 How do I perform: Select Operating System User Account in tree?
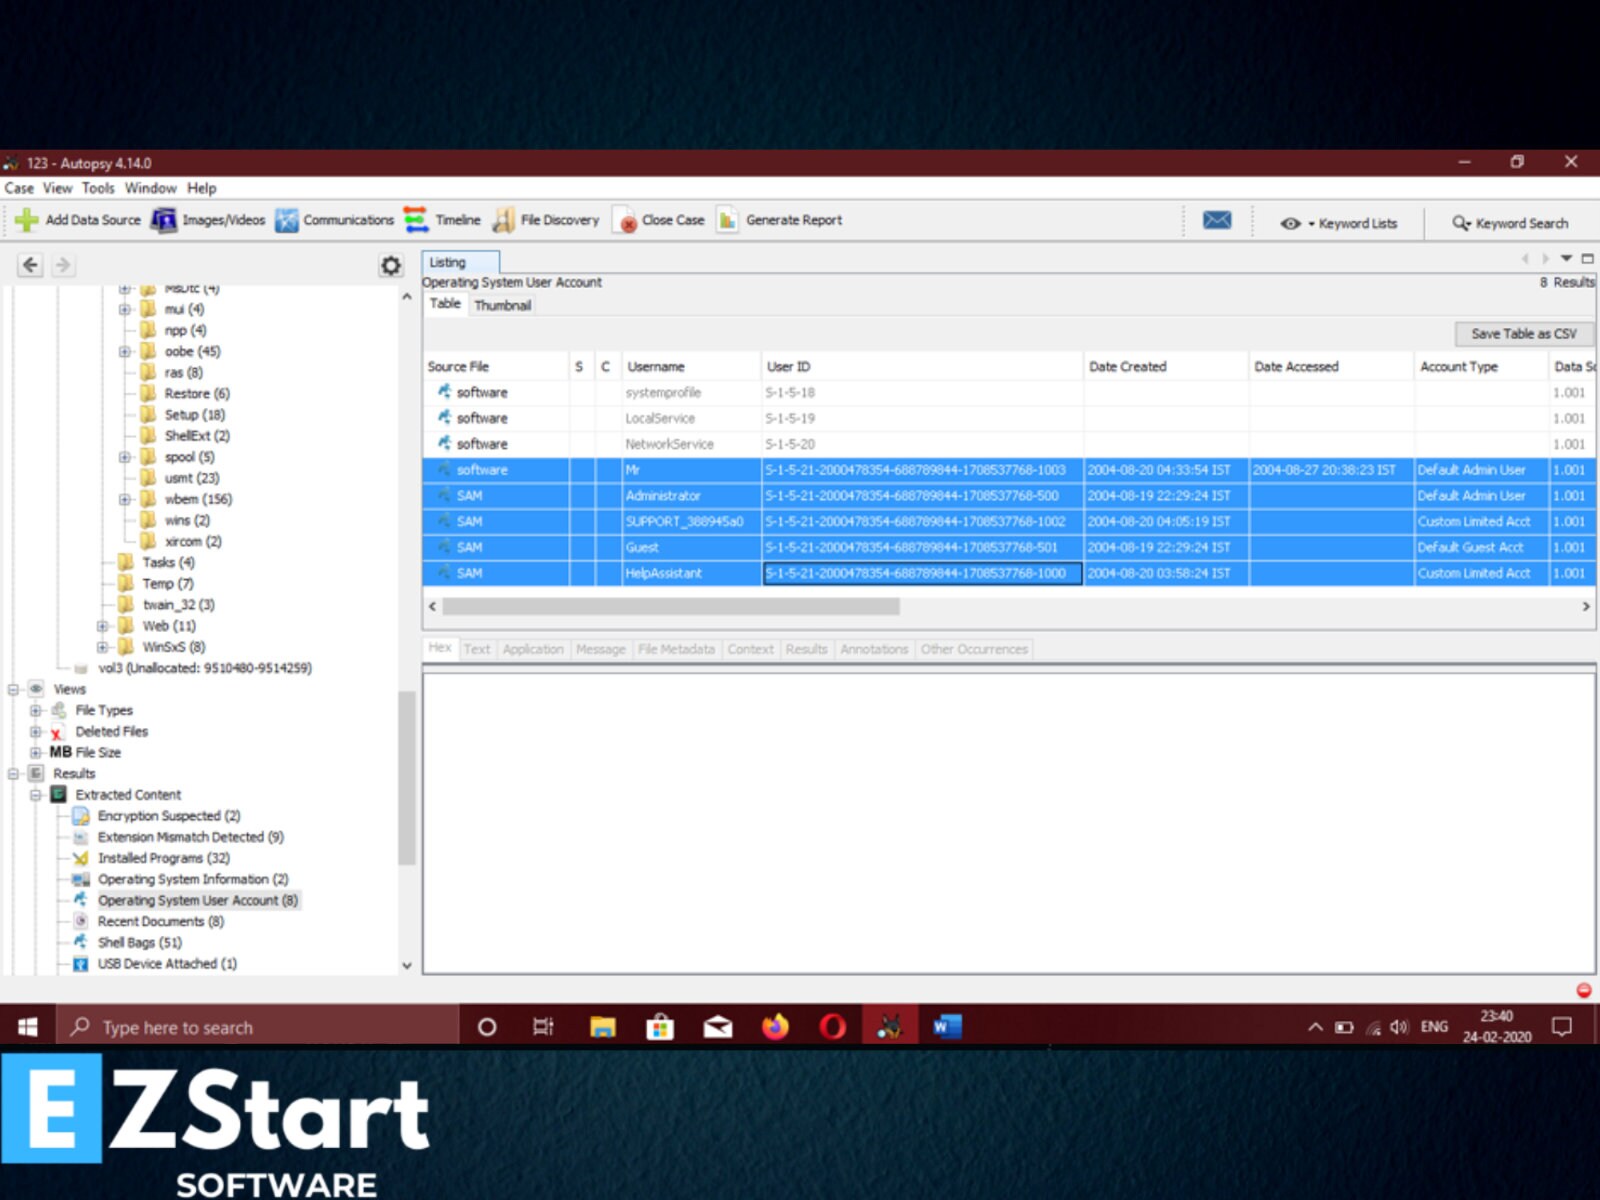196,900
